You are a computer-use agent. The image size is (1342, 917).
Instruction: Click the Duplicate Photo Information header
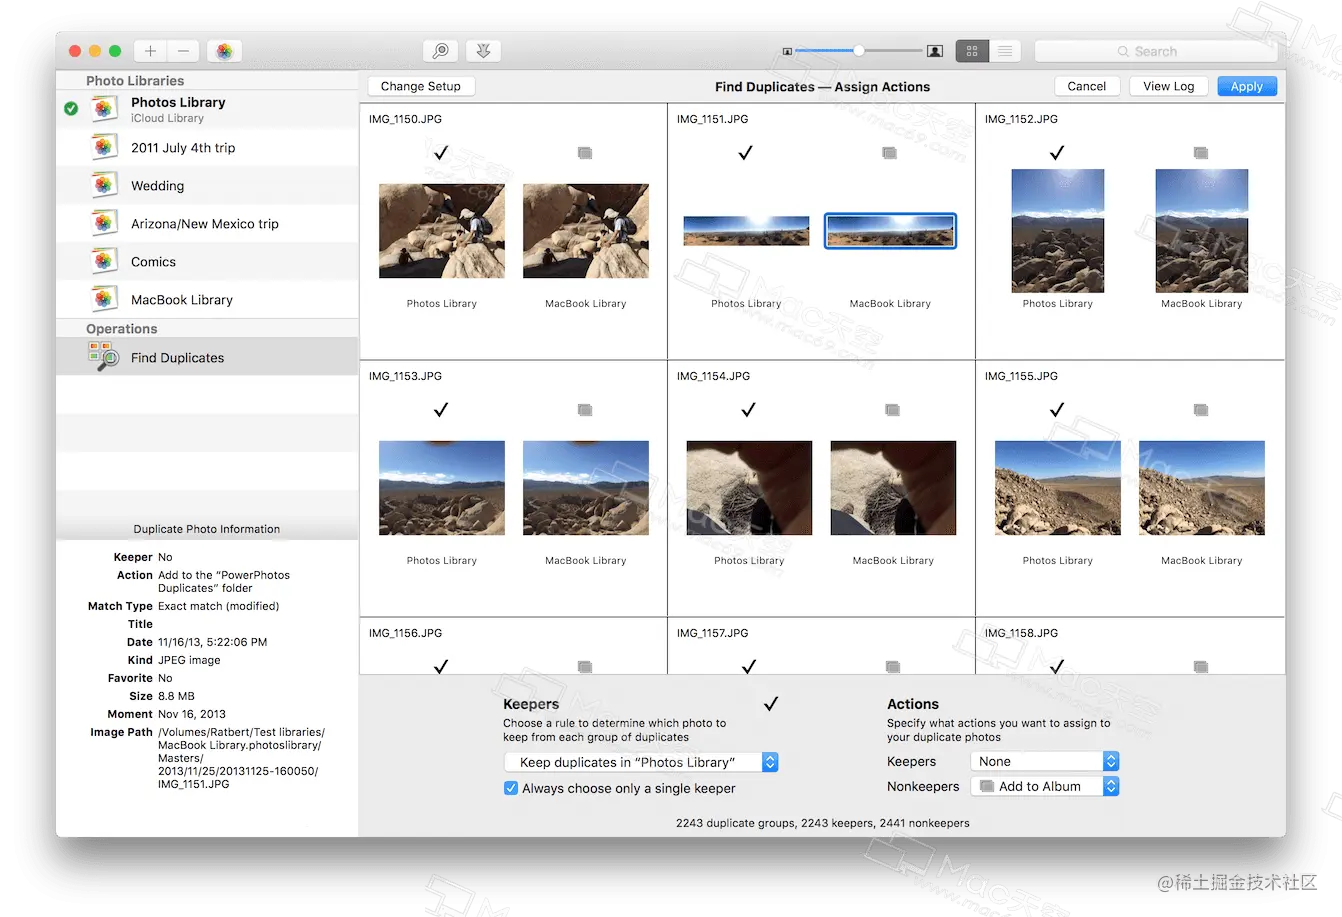tap(207, 529)
